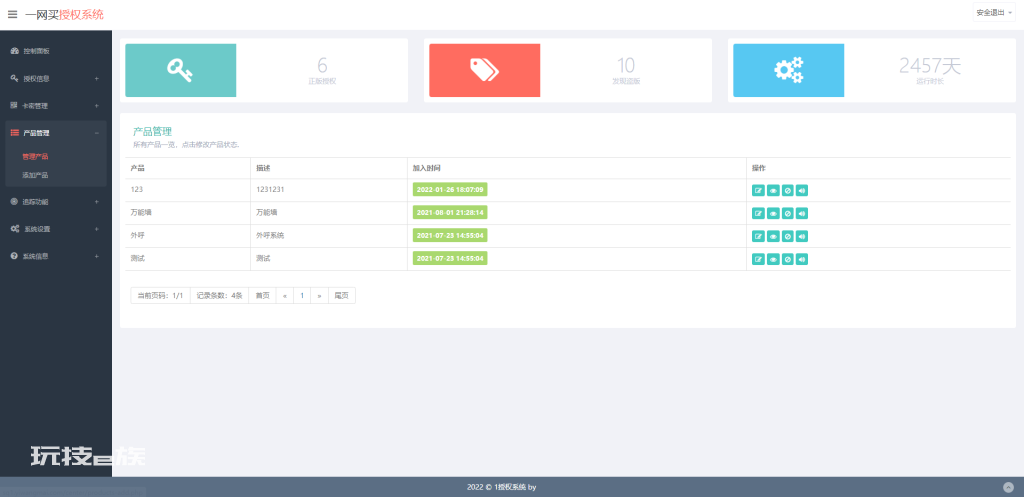Expand the 追踪功能 plus sign
Viewport: 1024px width, 497px height.
[97, 202]
